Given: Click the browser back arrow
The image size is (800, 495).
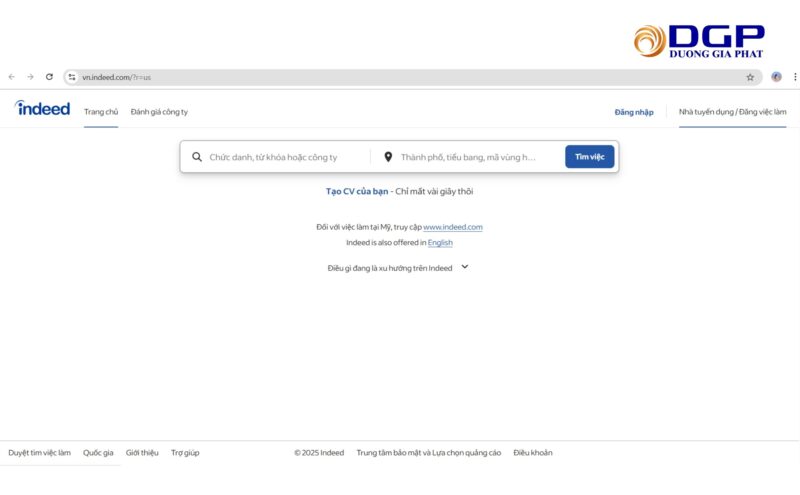Looking at the screenshot, I should (12, 77).
